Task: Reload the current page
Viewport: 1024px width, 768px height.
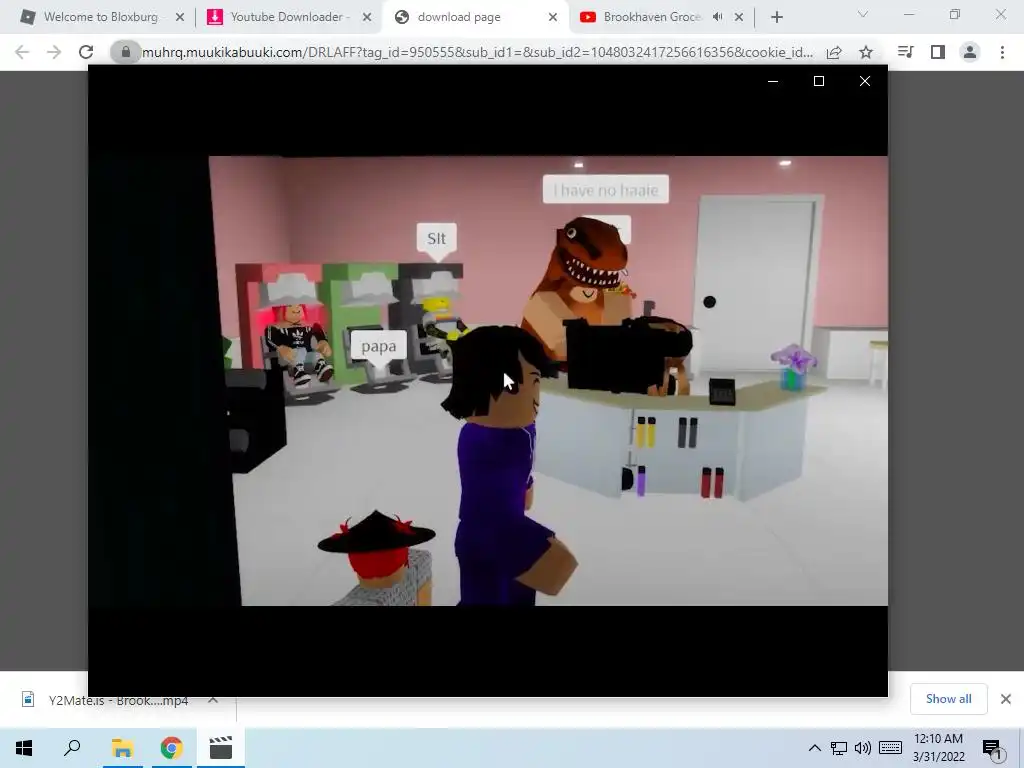Action: tap(86, 52)
